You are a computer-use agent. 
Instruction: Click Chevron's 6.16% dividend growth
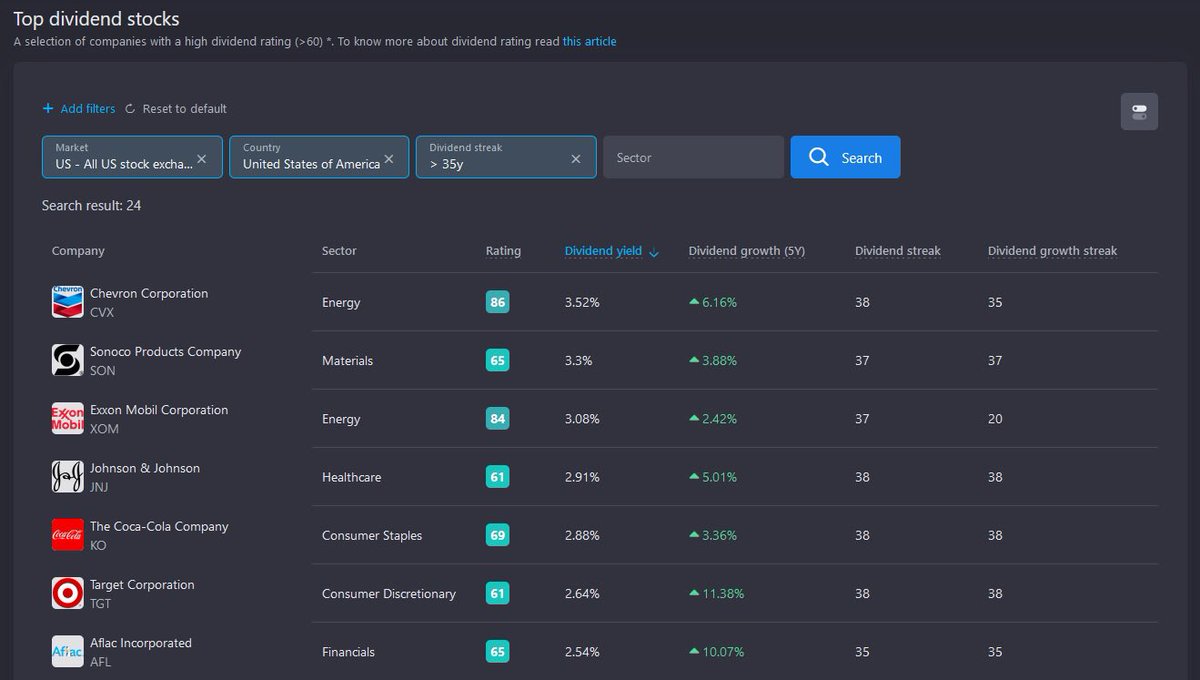tap(712, 302)
